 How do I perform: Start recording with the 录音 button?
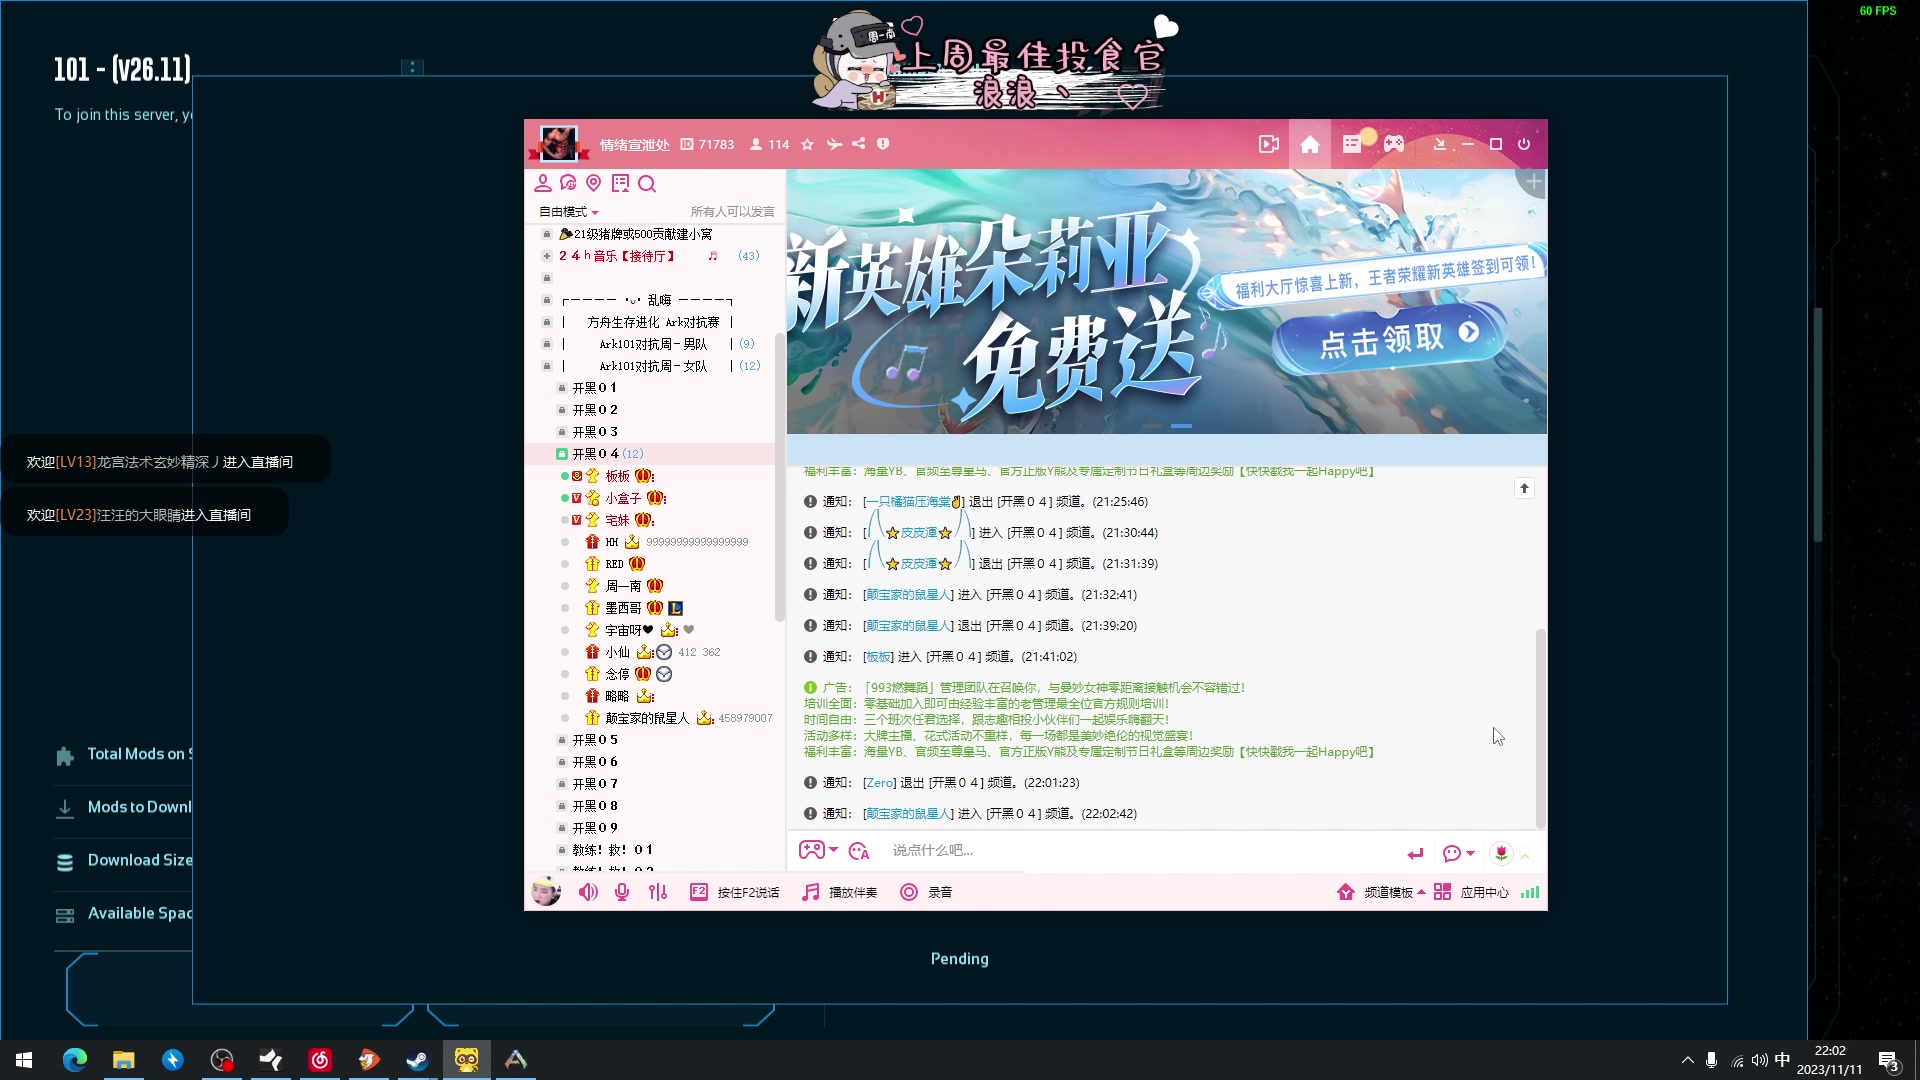click(x=926, y=892)
